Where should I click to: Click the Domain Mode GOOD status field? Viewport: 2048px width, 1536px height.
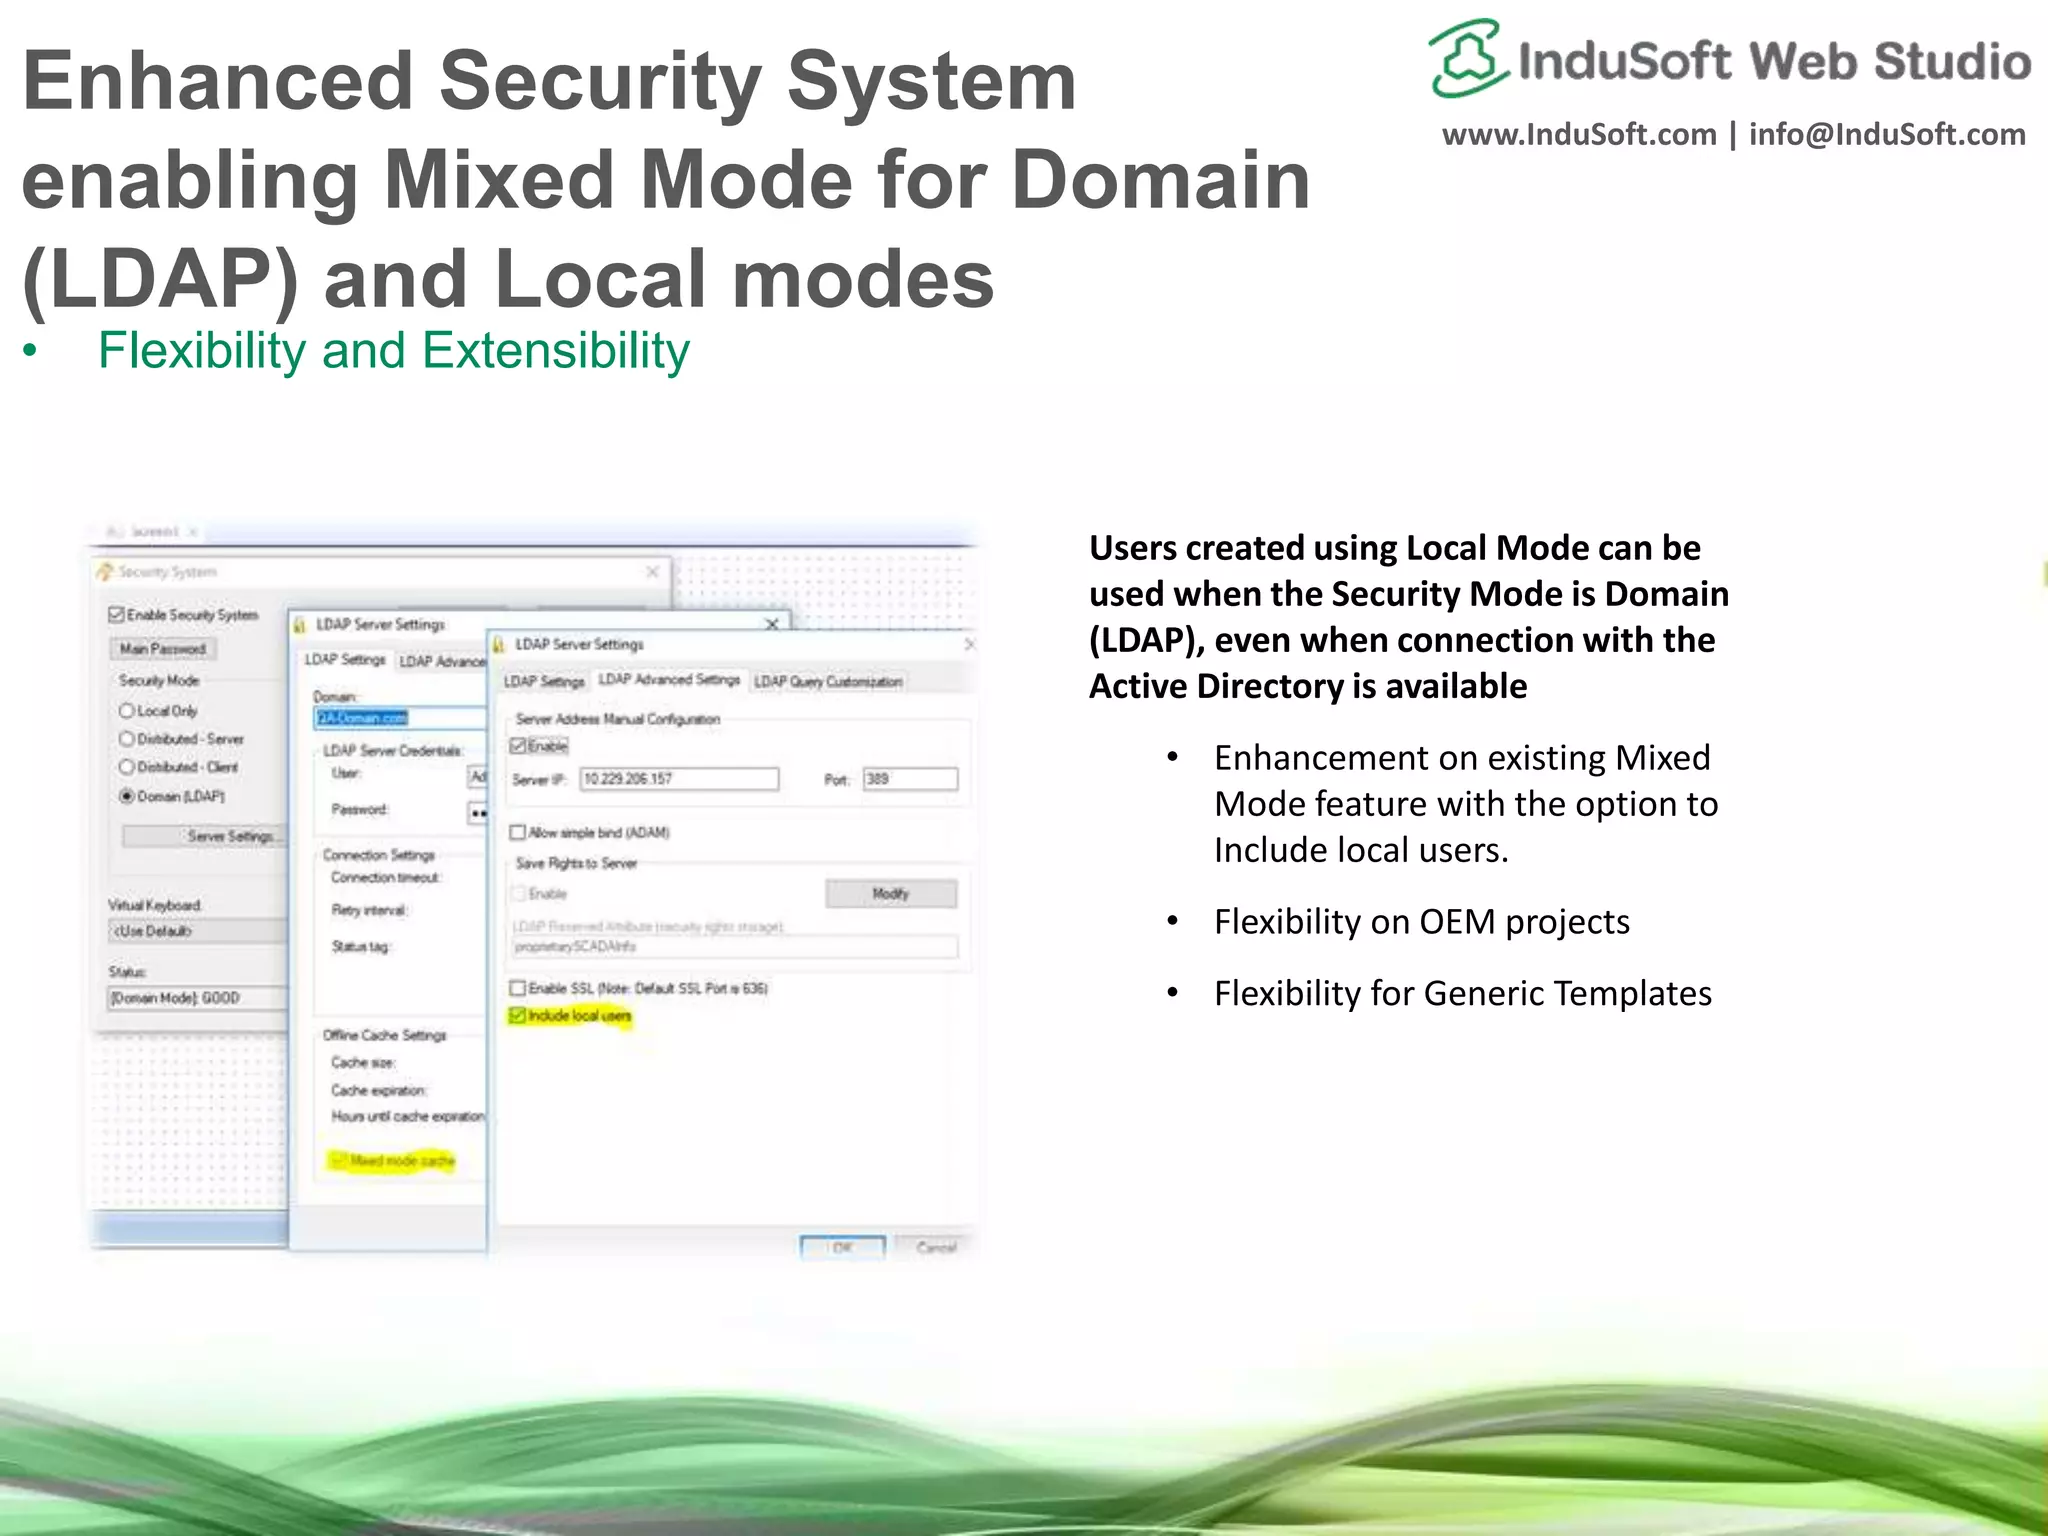click(x=197, y=998)
